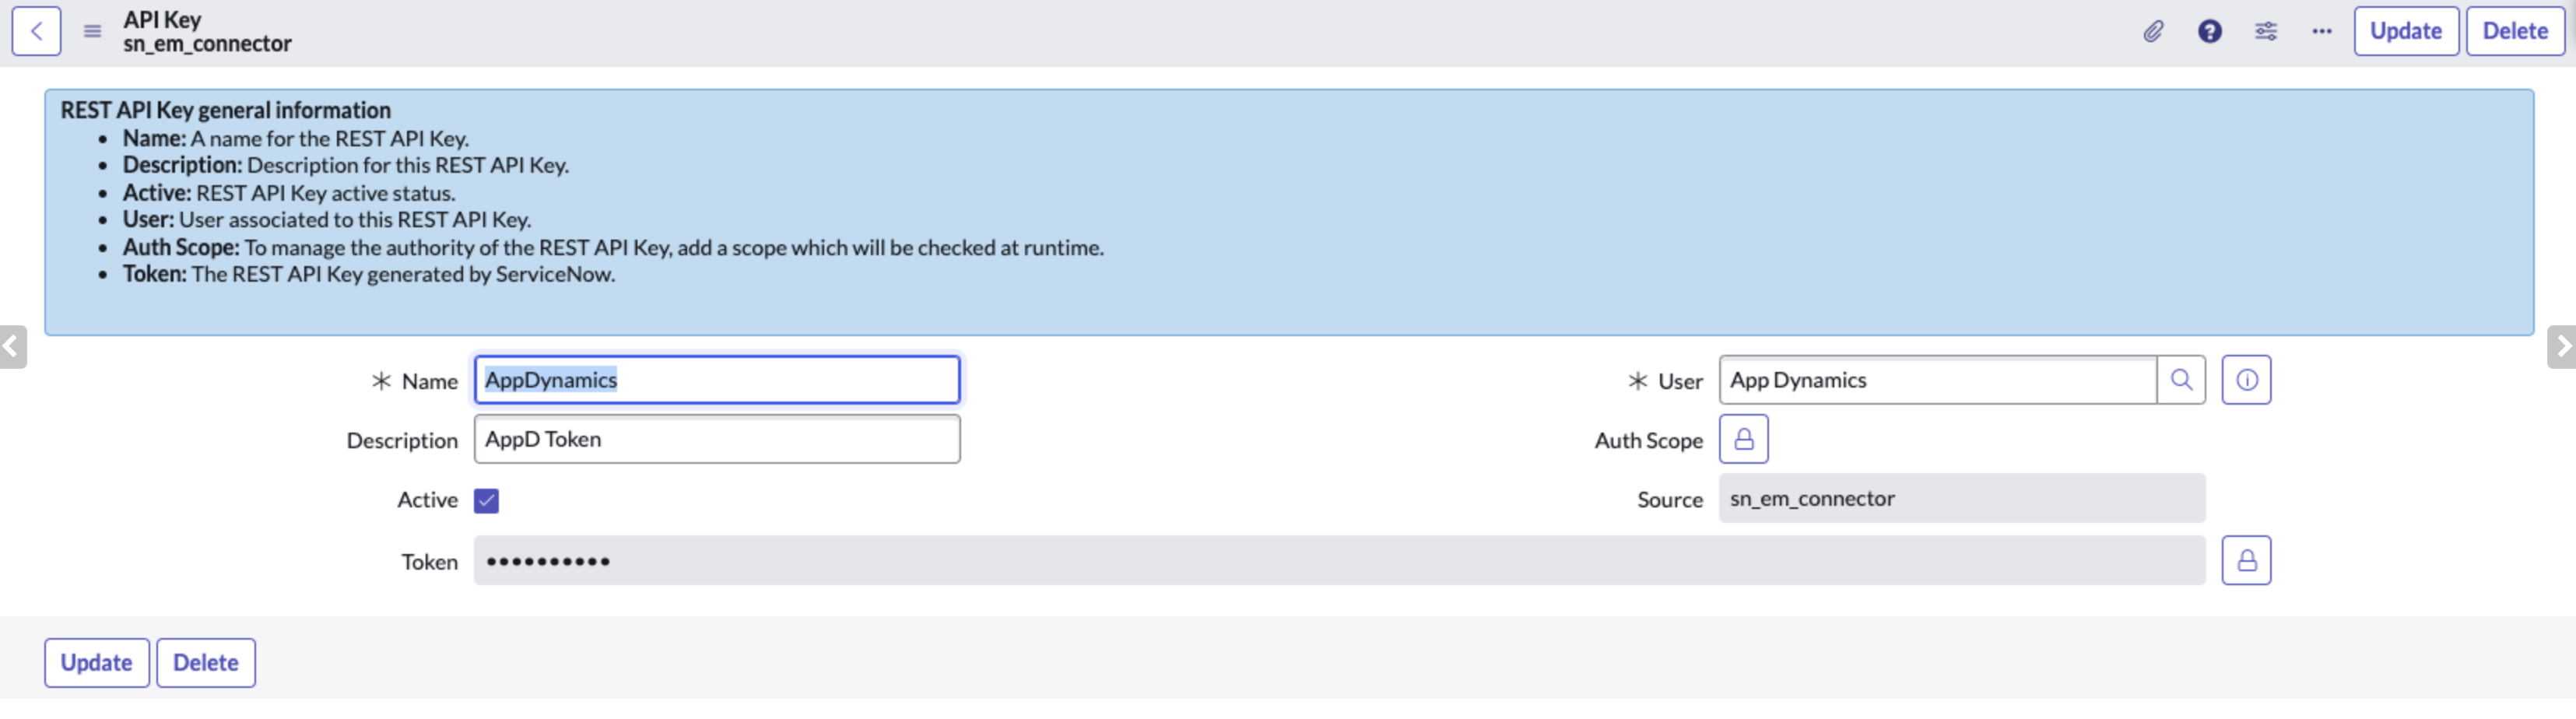This screenshot has height=719, width=2576.
Task: Click the bottom Delete button
Action: click(205, 662)
